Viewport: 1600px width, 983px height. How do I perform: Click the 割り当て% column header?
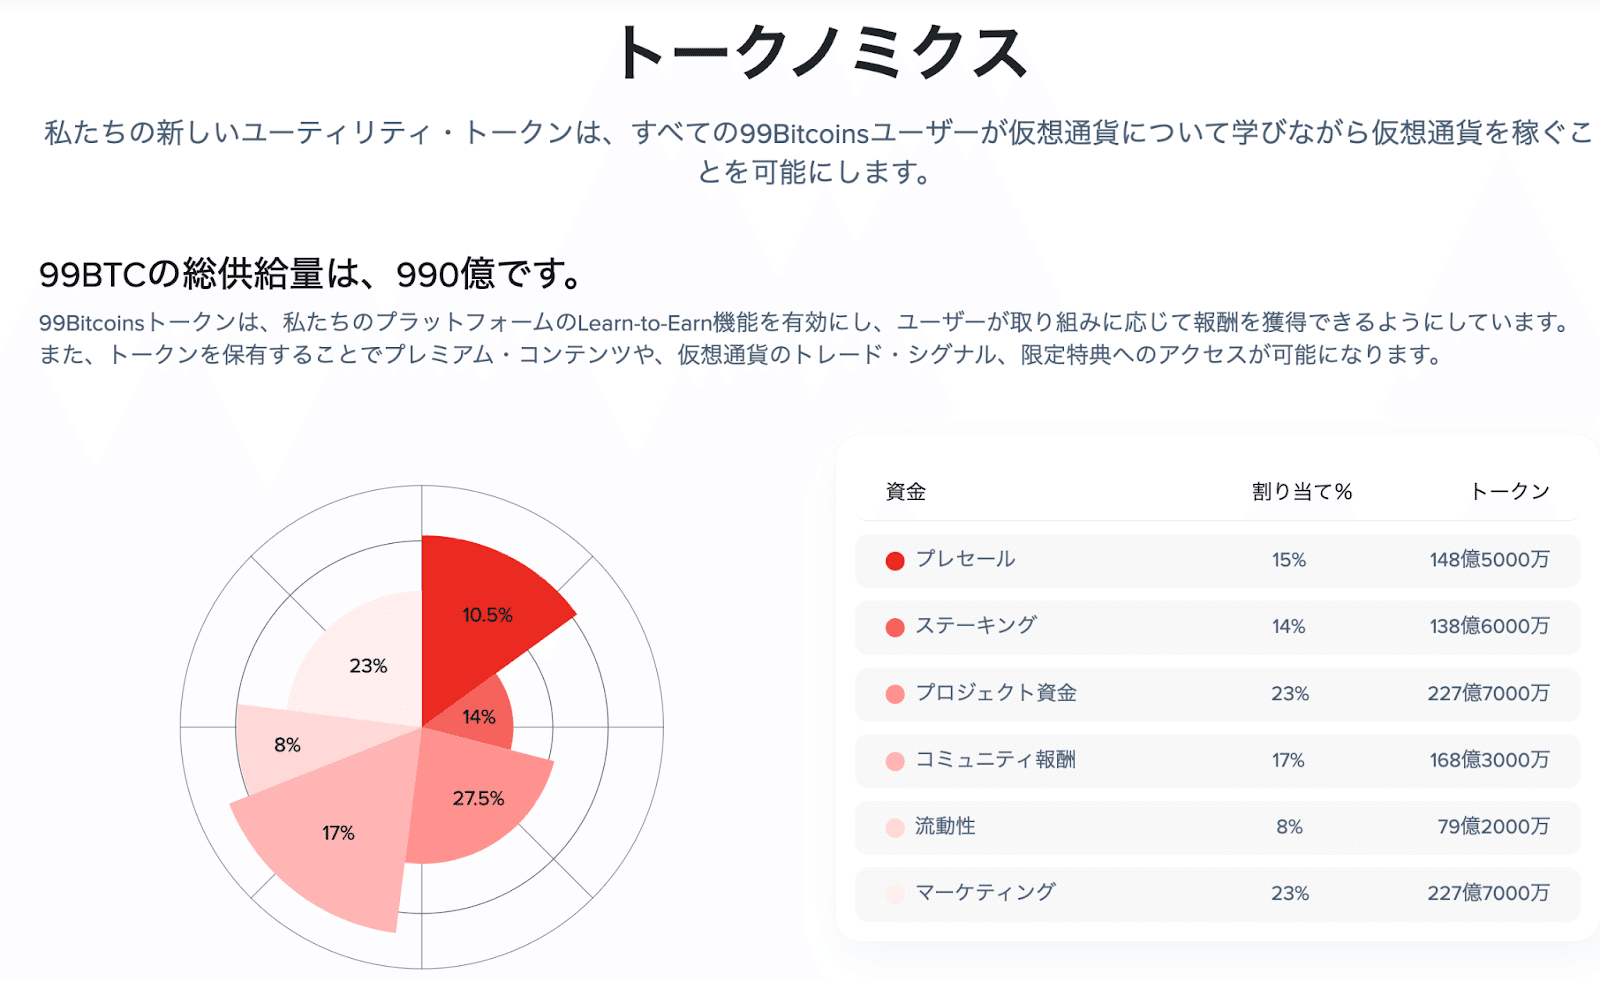point(1301,492)
